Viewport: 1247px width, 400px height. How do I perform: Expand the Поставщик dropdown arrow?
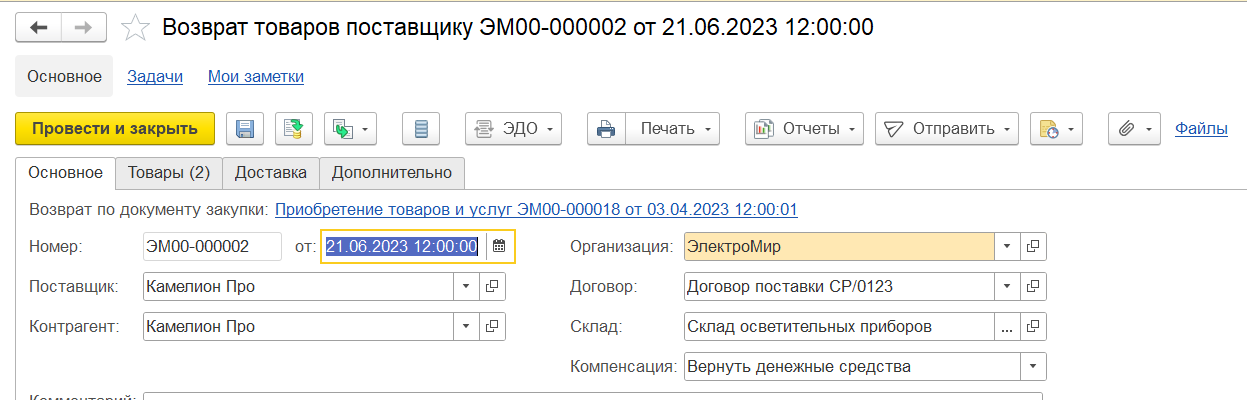pyautogui.click(x=466, y=287)
